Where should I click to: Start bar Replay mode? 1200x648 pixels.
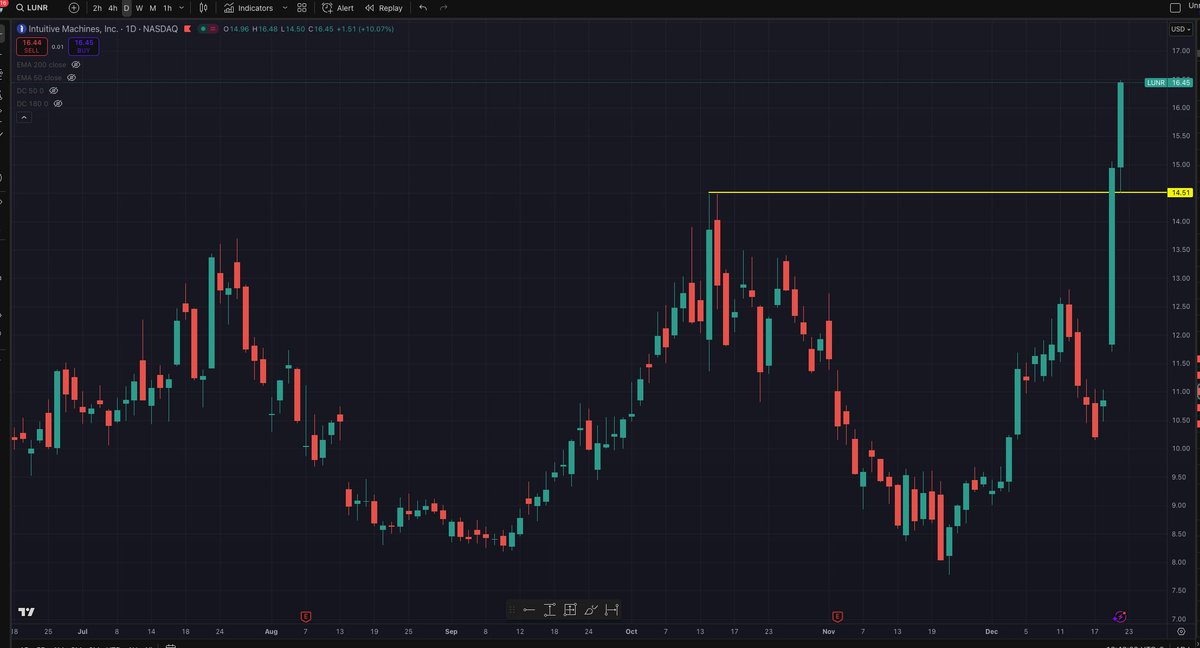[384, 8]
